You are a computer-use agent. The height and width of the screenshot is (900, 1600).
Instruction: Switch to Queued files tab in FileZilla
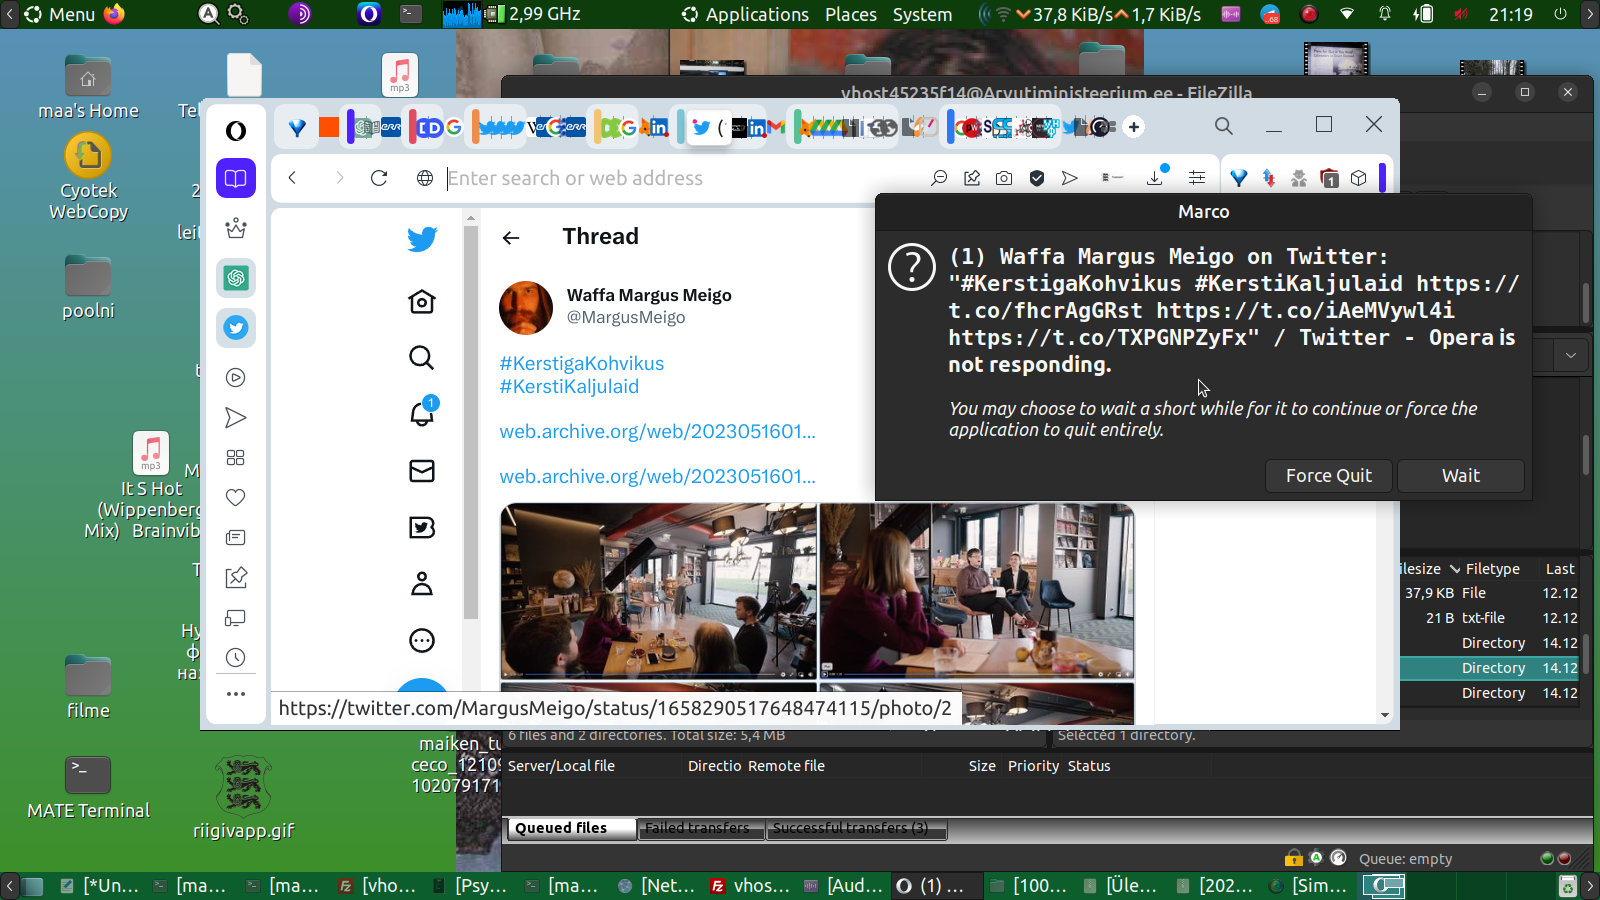point(571,828)
